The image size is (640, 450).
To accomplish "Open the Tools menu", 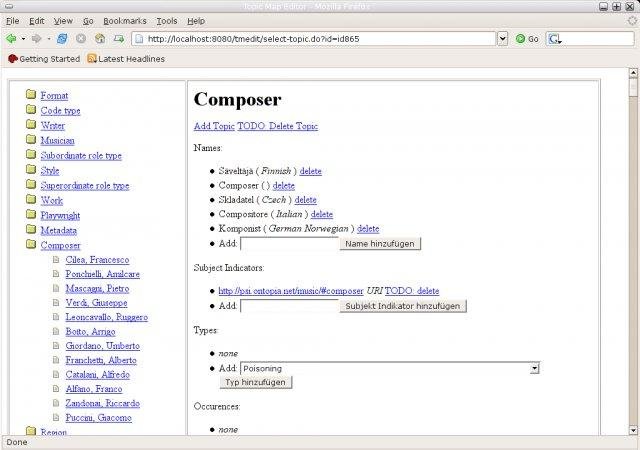I will [166, 20].
